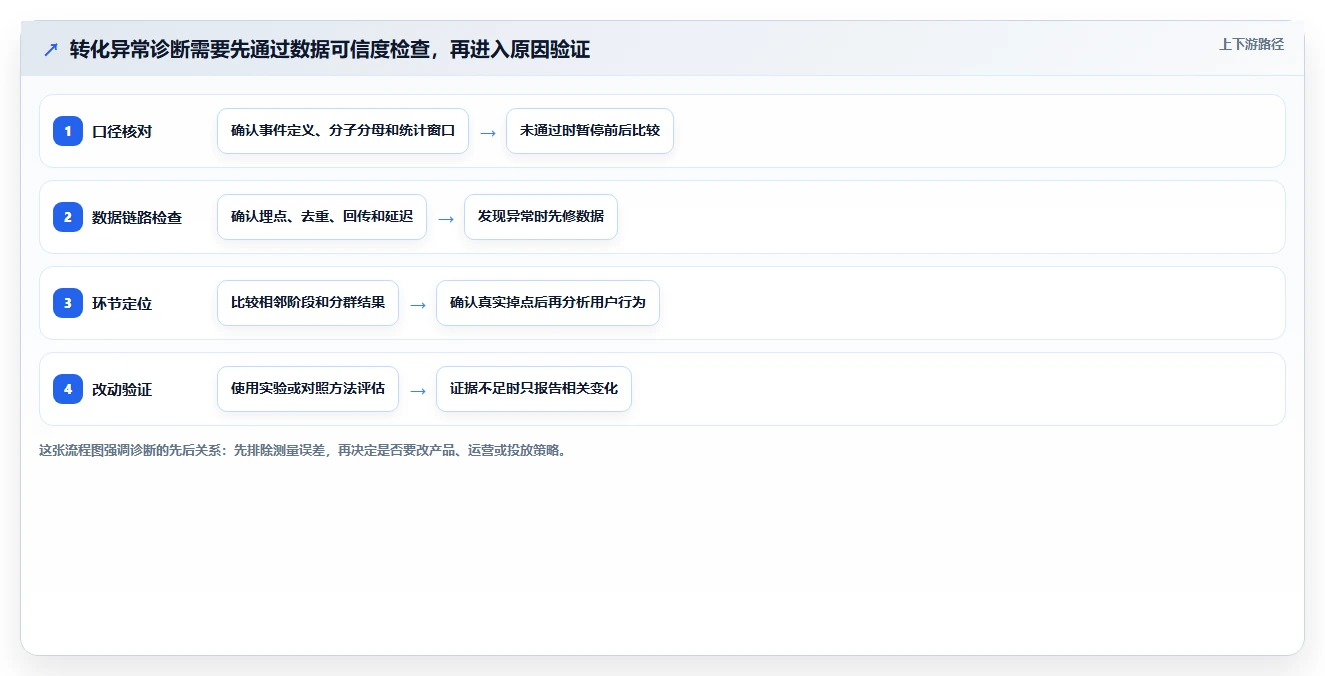Viewport: 1325px width, 676px height.
Task: Click the 未通过时暂停前后比较 box
Action: pyautogui.click(x=590, y=131)
